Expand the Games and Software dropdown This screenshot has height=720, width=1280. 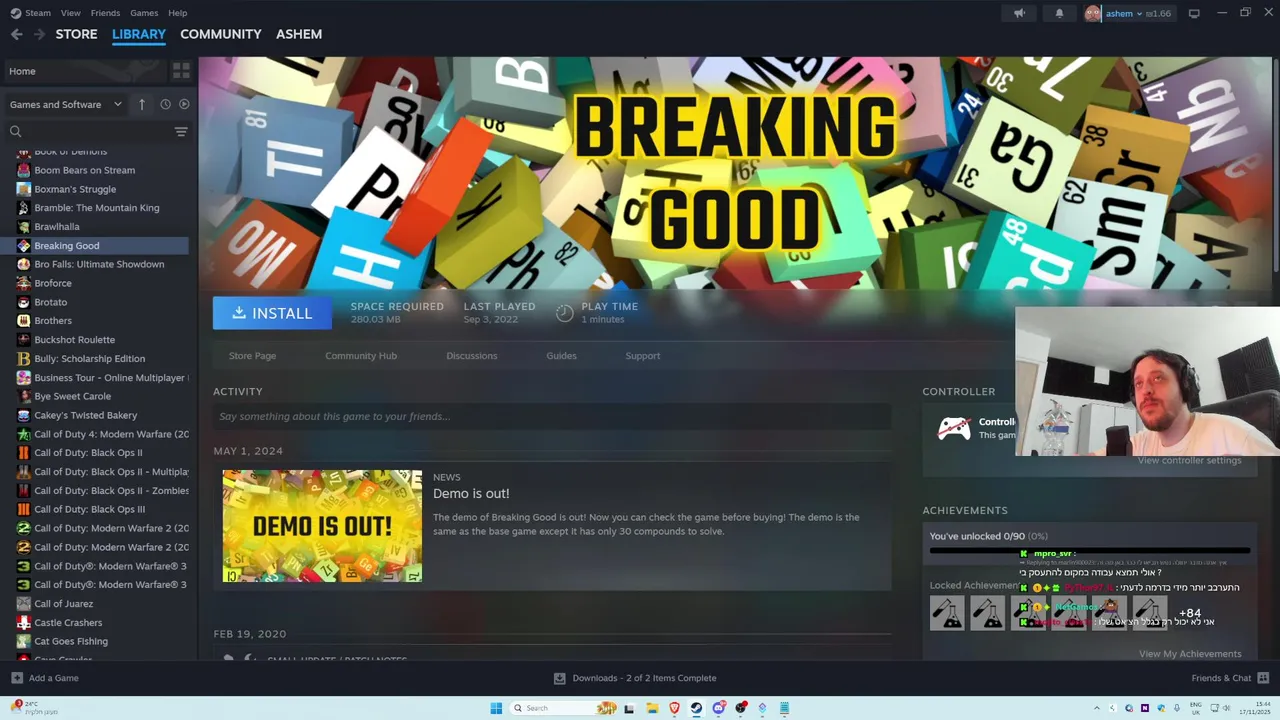66,104
